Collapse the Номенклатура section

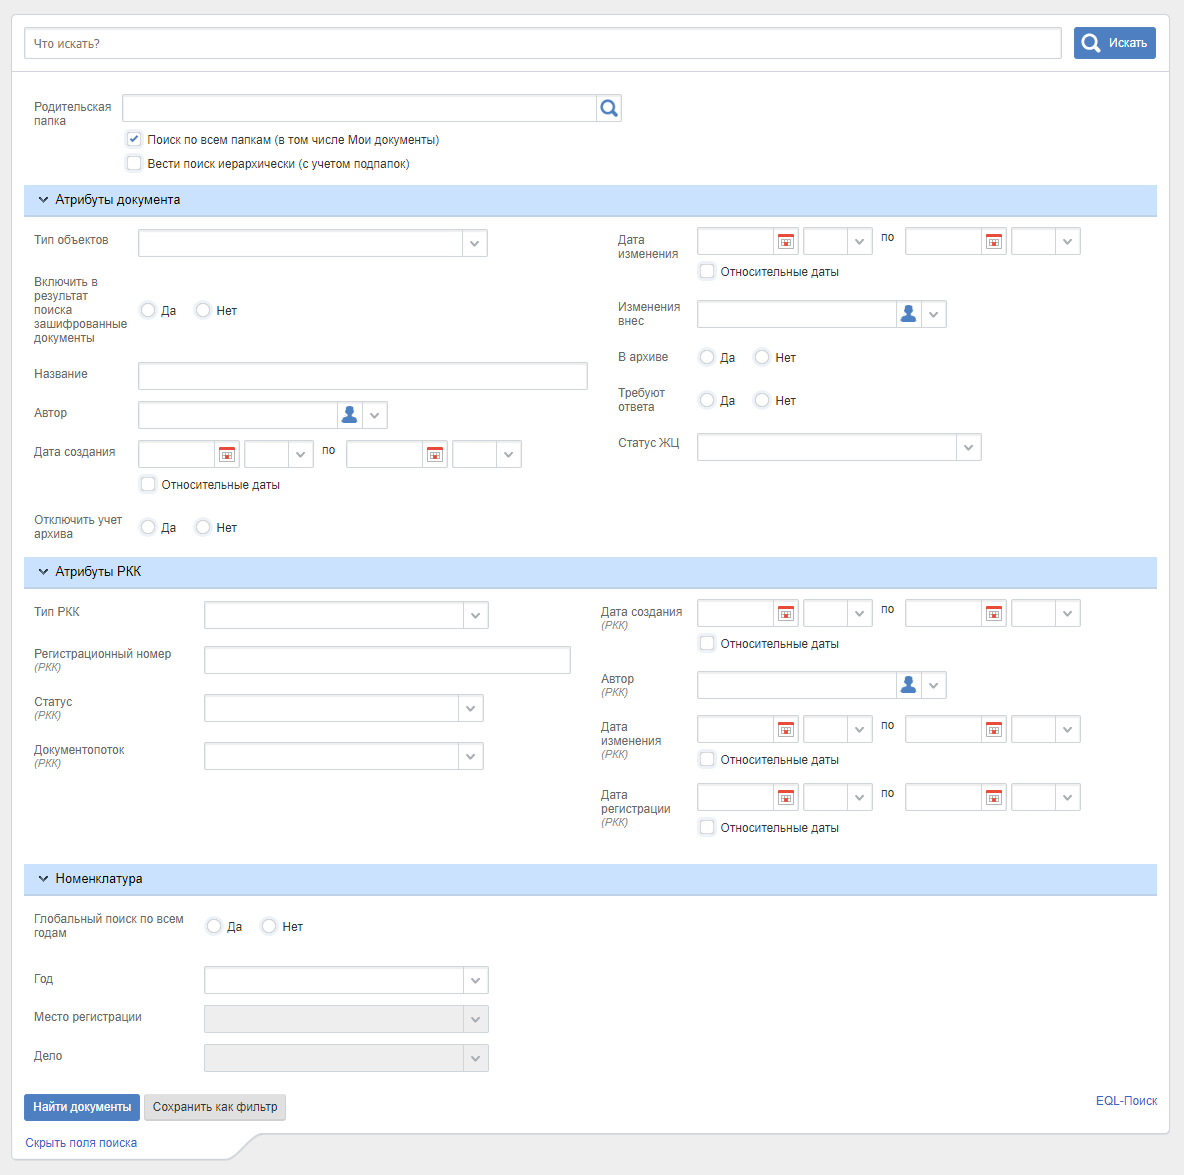click(x=43, y=879)
